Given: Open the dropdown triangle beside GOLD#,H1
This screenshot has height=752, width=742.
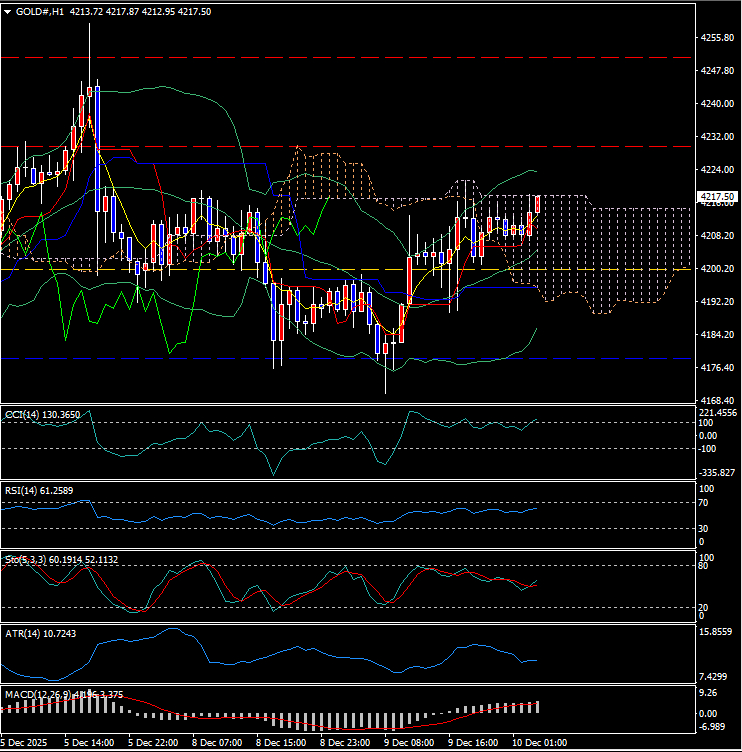Looking at the screenshot, I should (x=8, y=11).
